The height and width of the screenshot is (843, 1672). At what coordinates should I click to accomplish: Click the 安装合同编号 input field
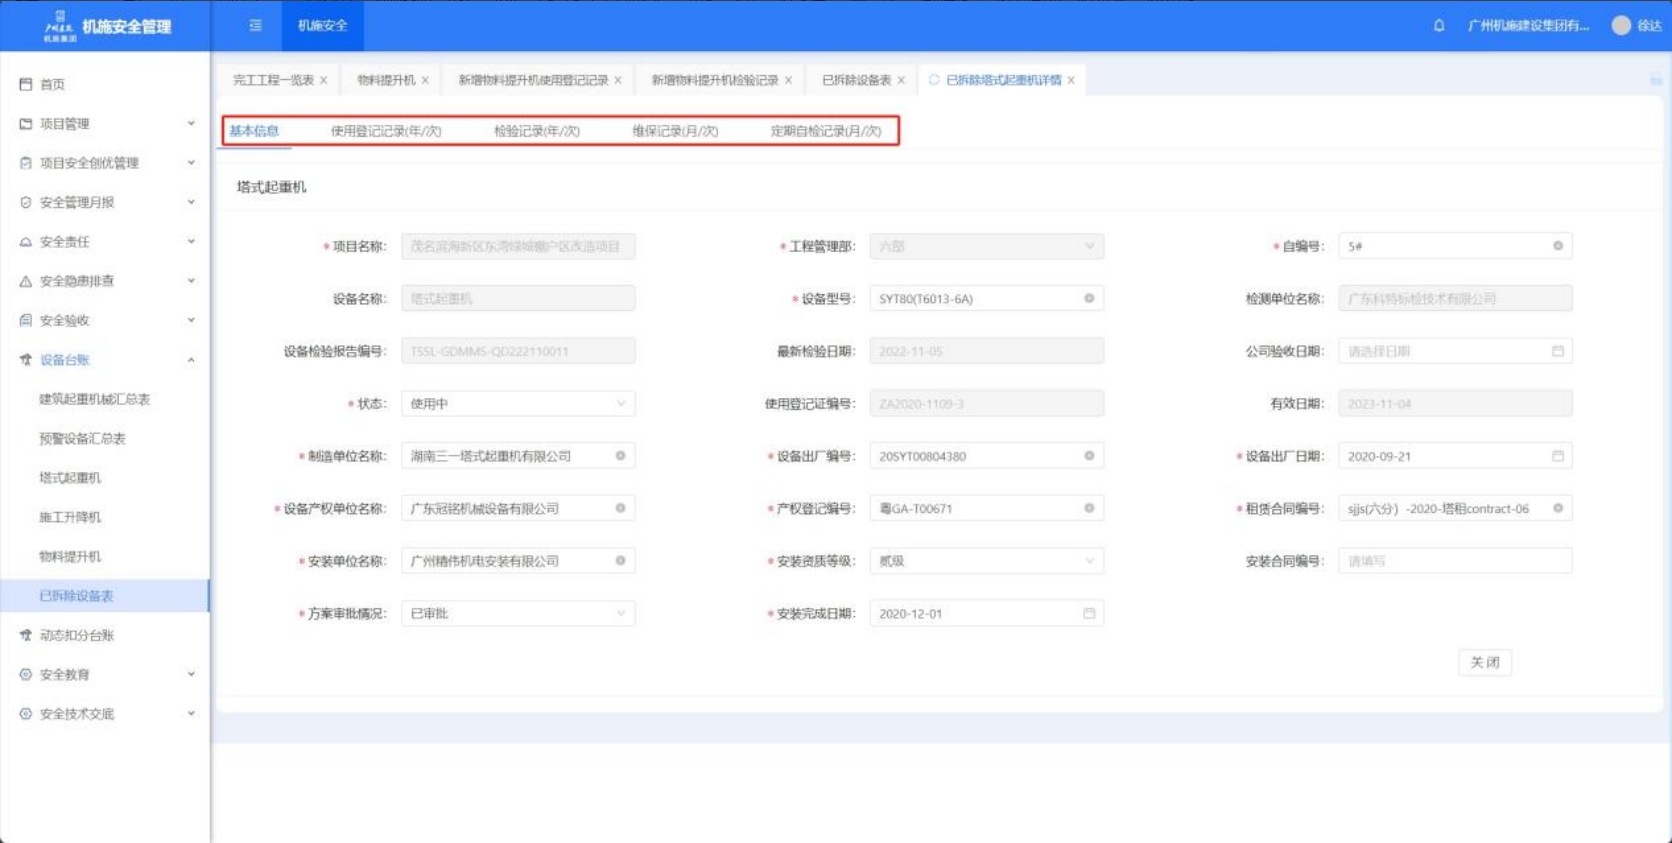[1454, 561]
